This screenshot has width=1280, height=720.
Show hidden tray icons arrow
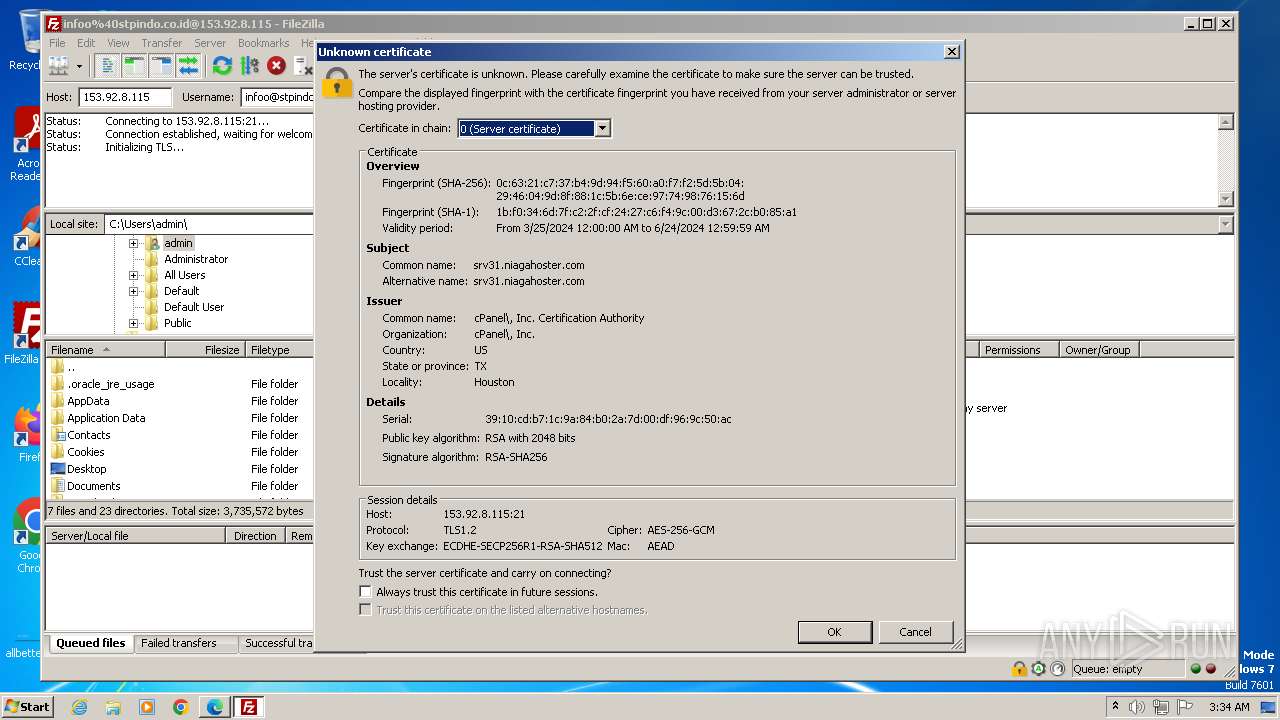(1113, 707)
